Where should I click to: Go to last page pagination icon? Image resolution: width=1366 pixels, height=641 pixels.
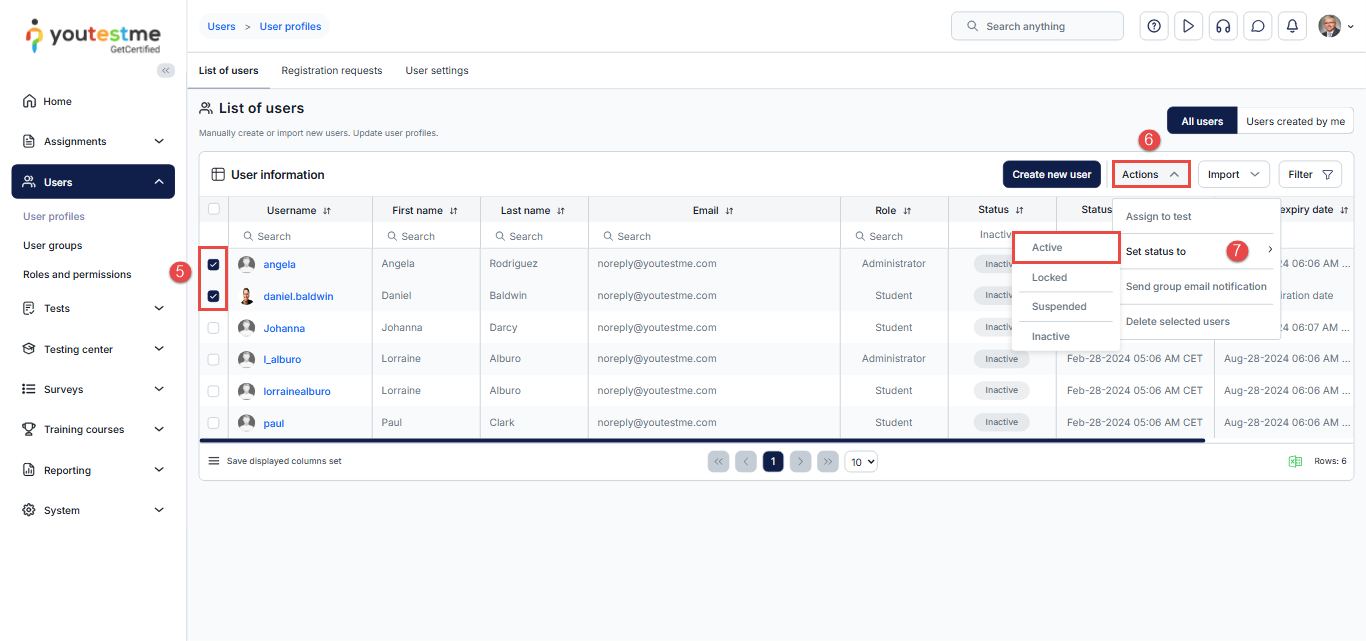[827, 461]
